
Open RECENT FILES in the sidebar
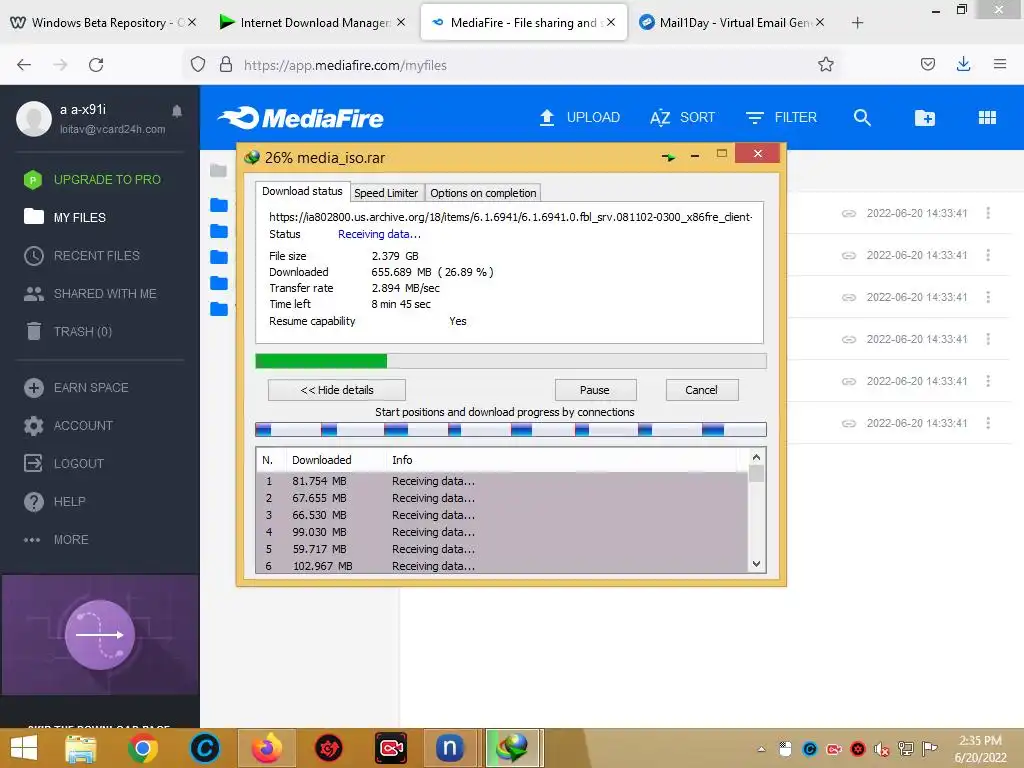point(82,255)
